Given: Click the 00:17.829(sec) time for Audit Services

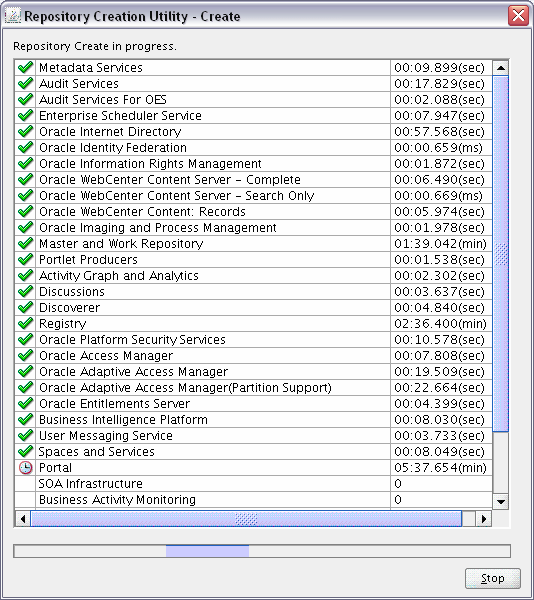Looking at the screenshot, I should [x=440, y=84].
